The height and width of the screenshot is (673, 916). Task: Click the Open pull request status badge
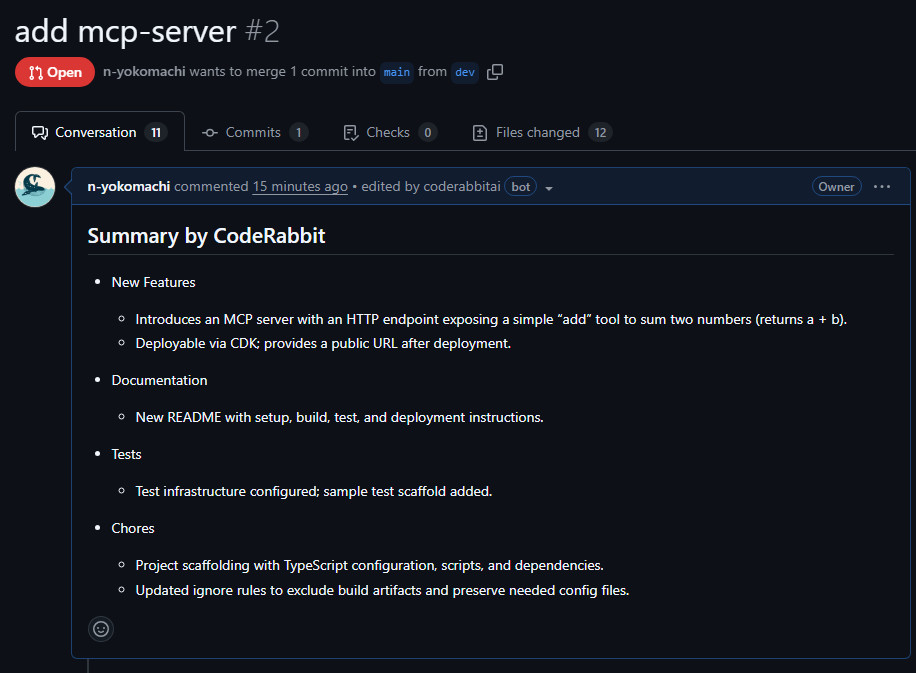(55, 72)
